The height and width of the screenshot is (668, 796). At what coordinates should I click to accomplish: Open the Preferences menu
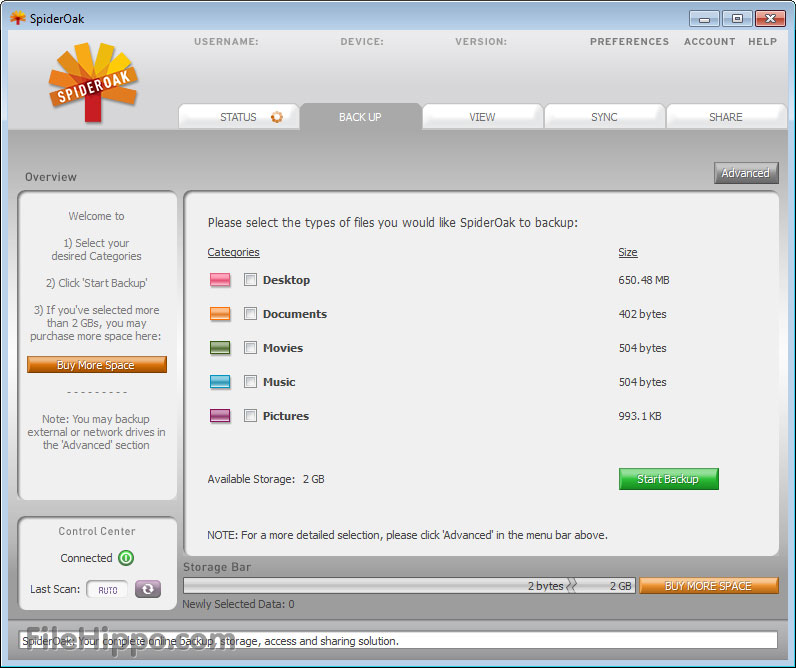tap(629, 42)
